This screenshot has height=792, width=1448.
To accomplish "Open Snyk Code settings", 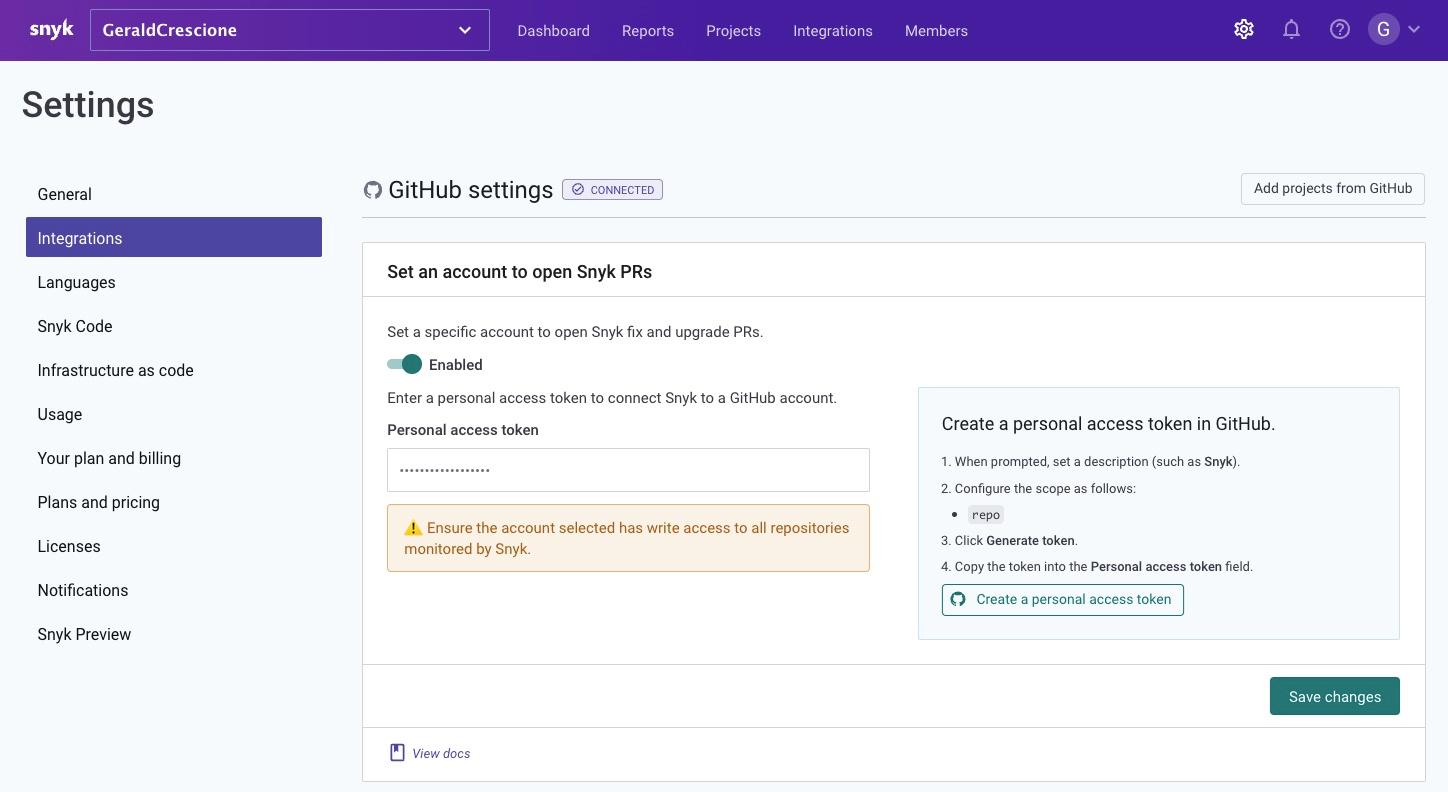I will point(174,326).
